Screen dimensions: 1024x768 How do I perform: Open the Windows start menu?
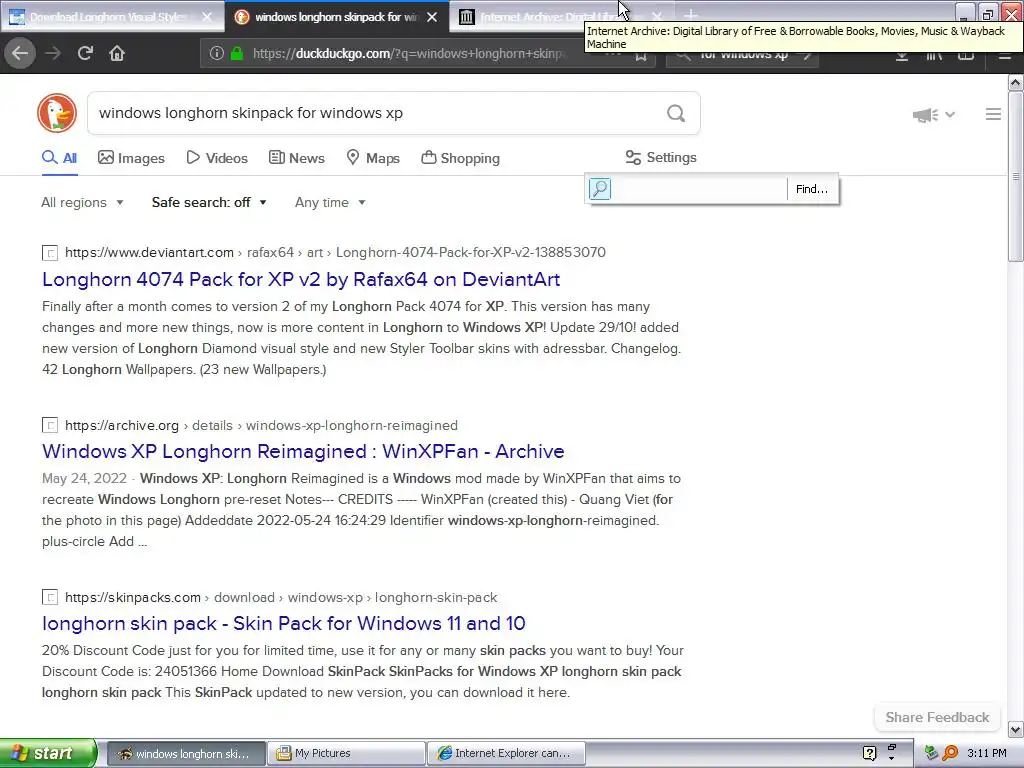pos(48,753)
